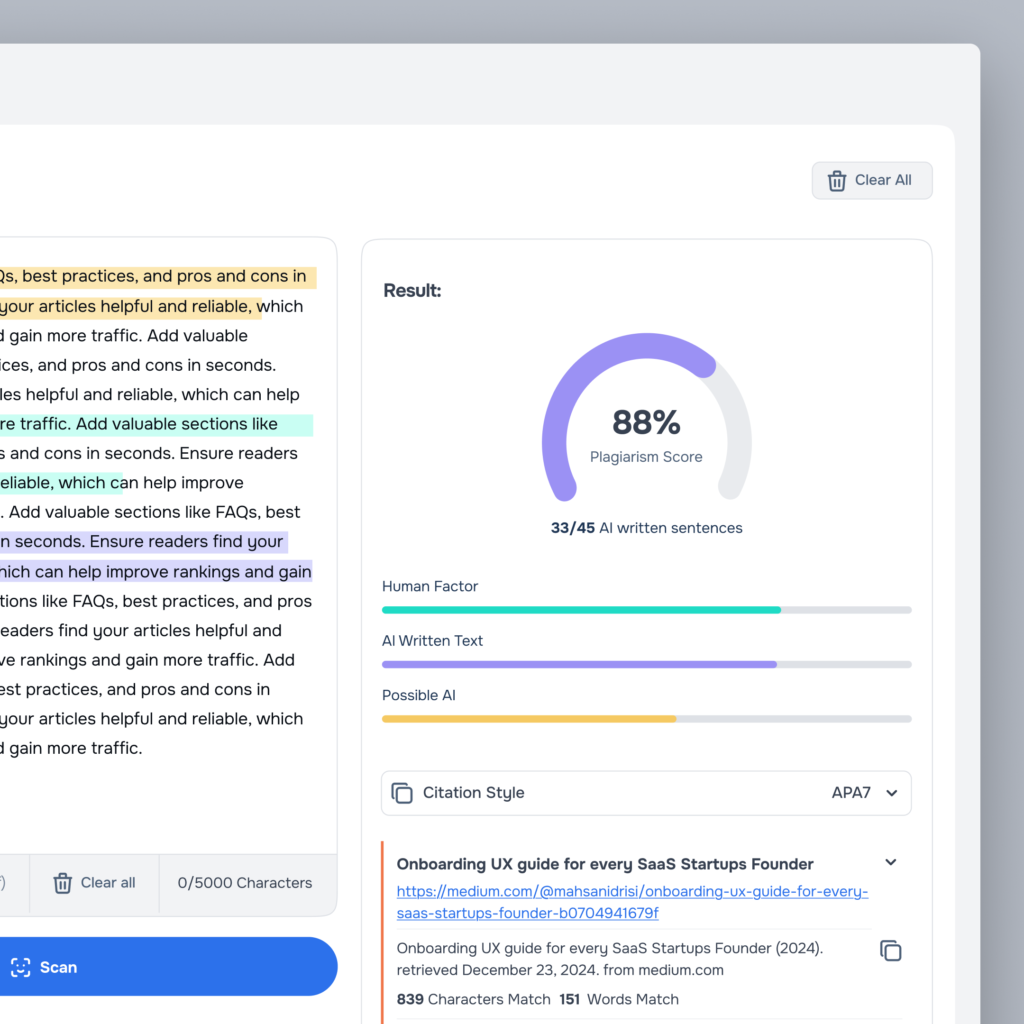
Task: Click the trash icon beside lowercase Clear all
Action: pyautogui.click(x=63, y=883)
